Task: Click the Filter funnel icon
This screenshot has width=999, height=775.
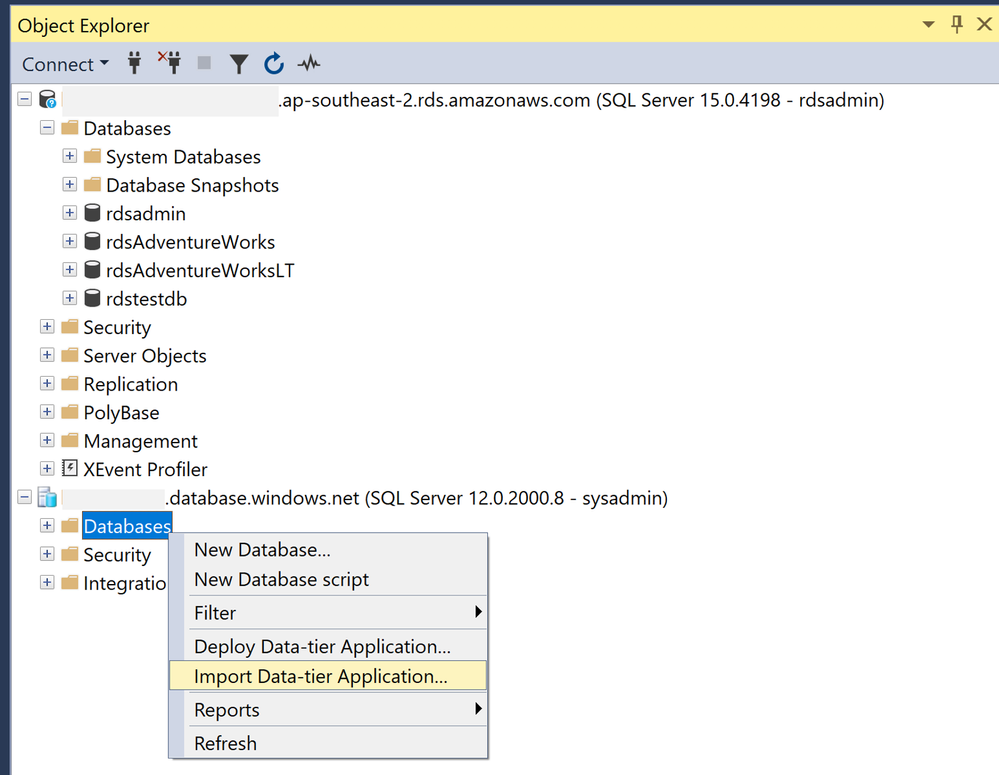Action: 239,64
